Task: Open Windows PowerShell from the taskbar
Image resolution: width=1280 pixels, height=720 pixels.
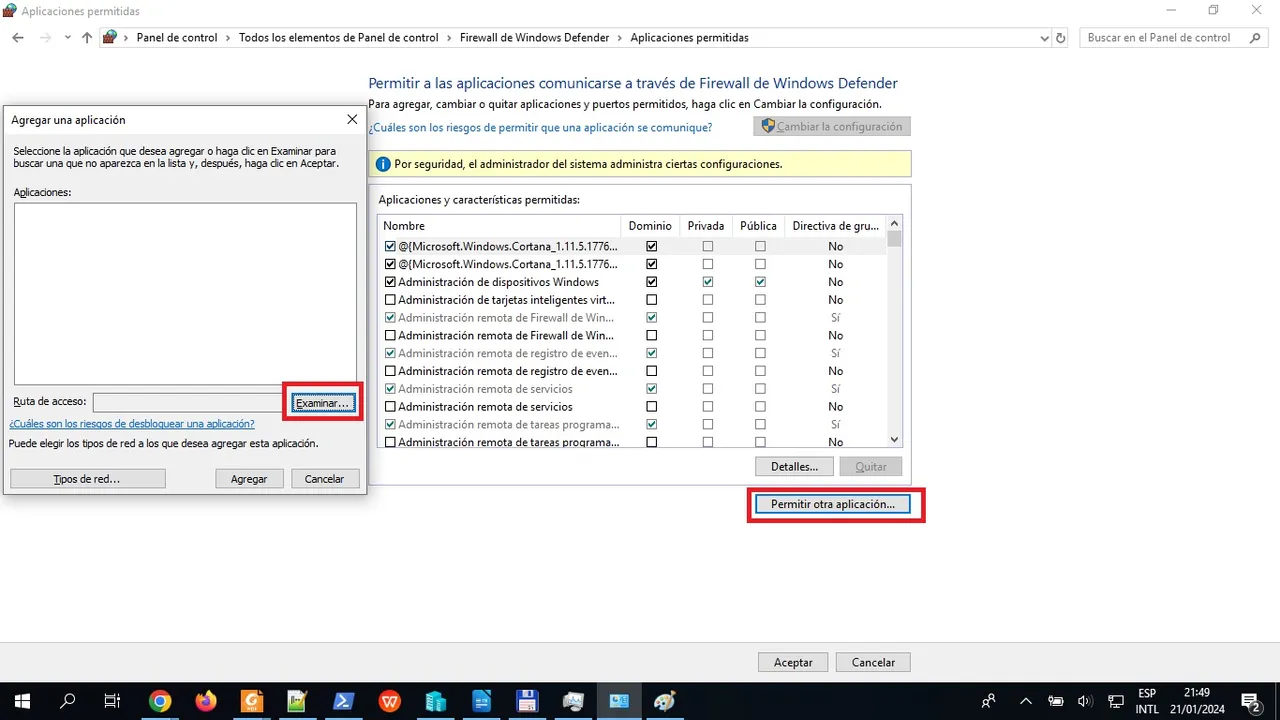Action: (343, 701)
